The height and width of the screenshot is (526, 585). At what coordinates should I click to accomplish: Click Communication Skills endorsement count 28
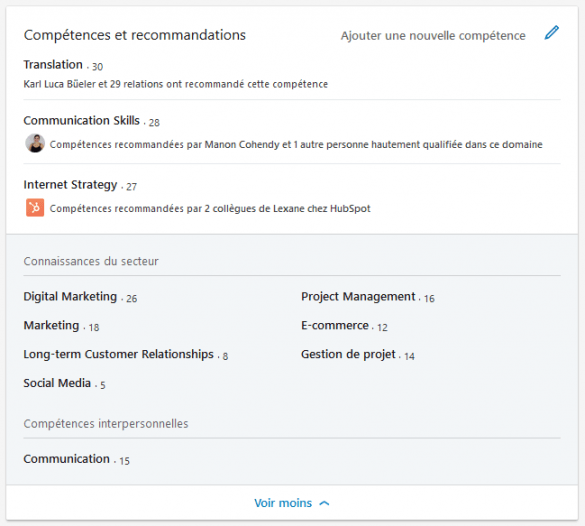pyautogui.click(x=154, y=123)
